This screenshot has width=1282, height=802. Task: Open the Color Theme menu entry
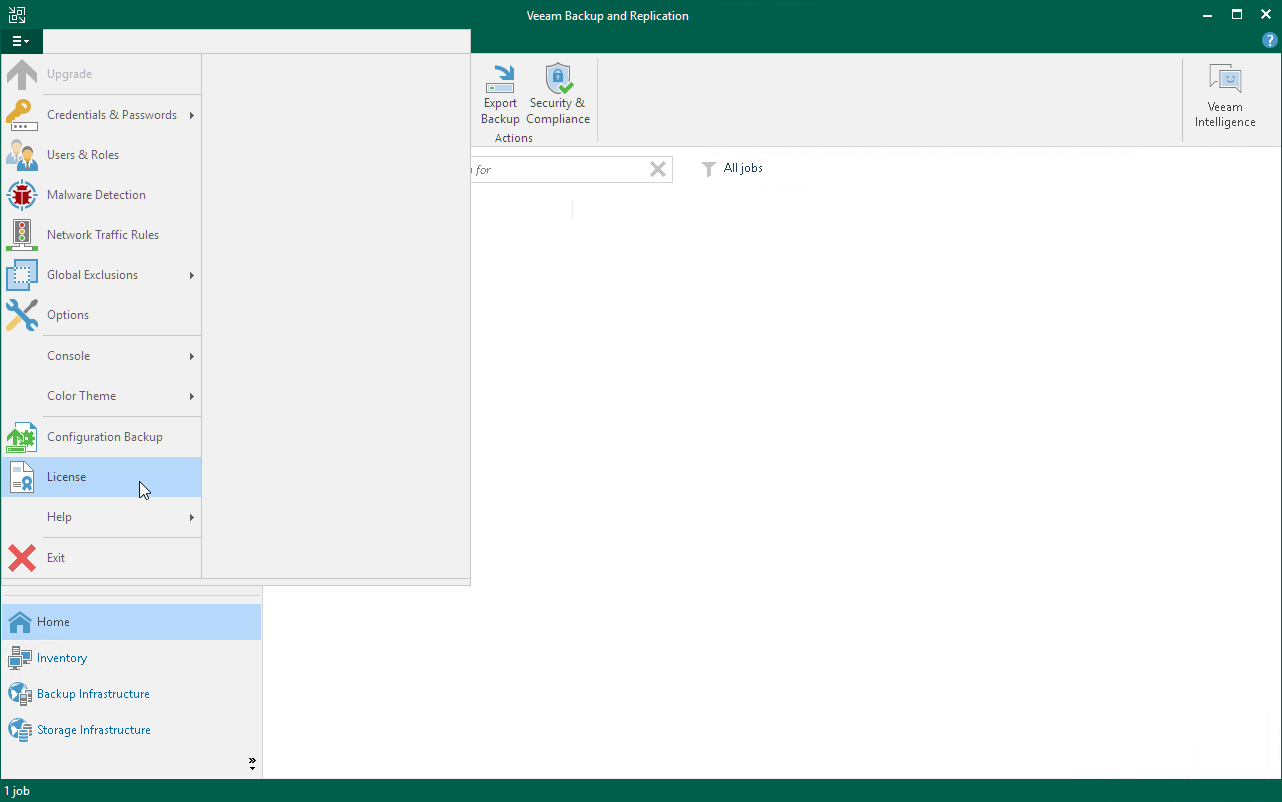tap(102, 396)
